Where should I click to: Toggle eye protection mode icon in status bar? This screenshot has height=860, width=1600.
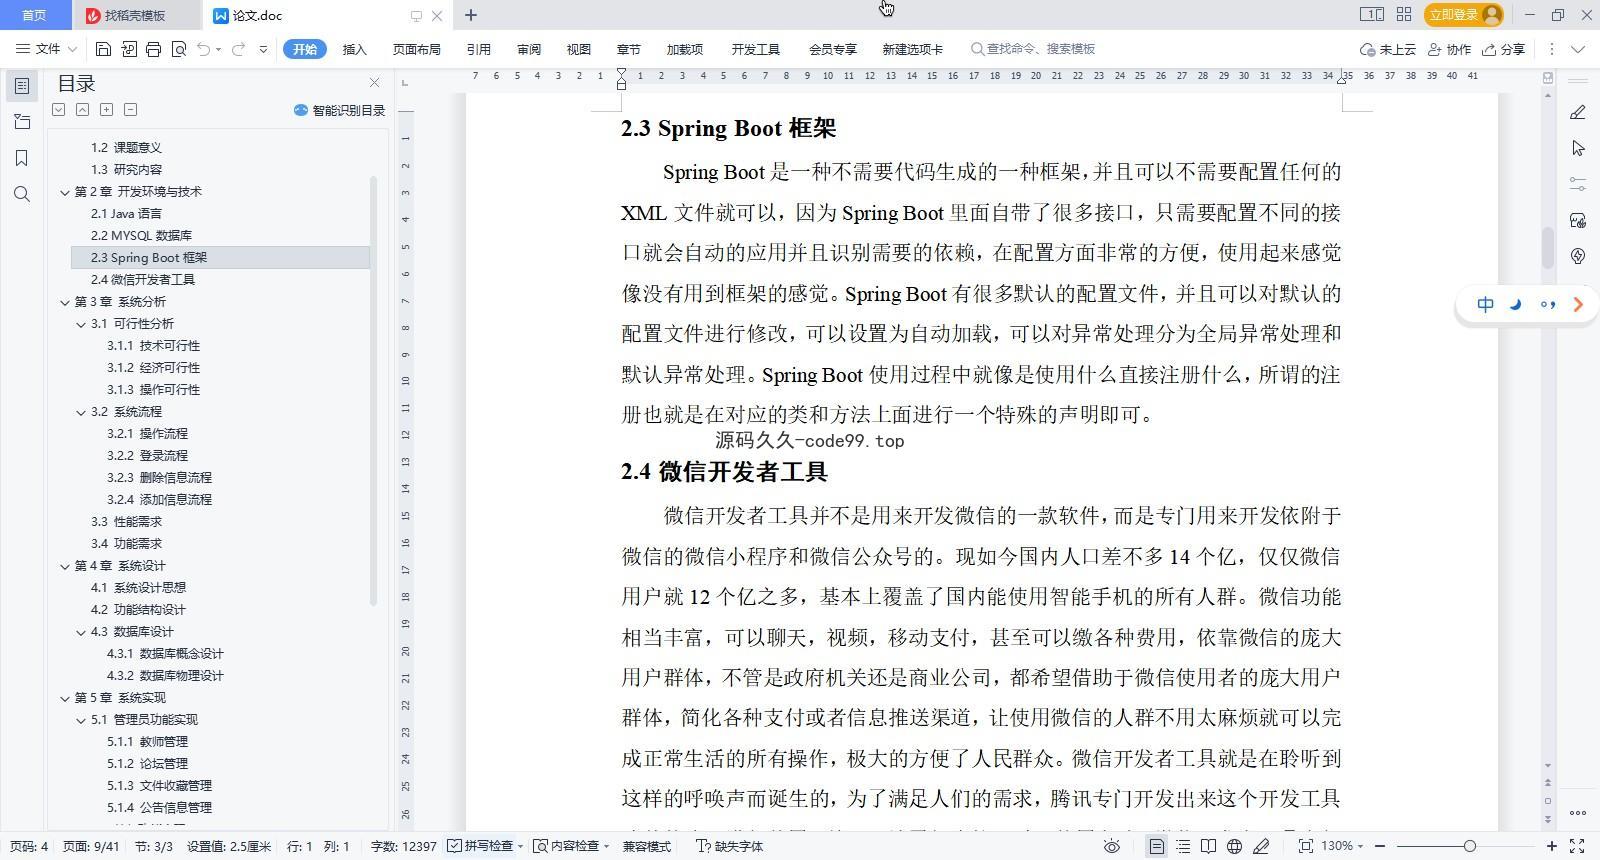coord(1111,846)
